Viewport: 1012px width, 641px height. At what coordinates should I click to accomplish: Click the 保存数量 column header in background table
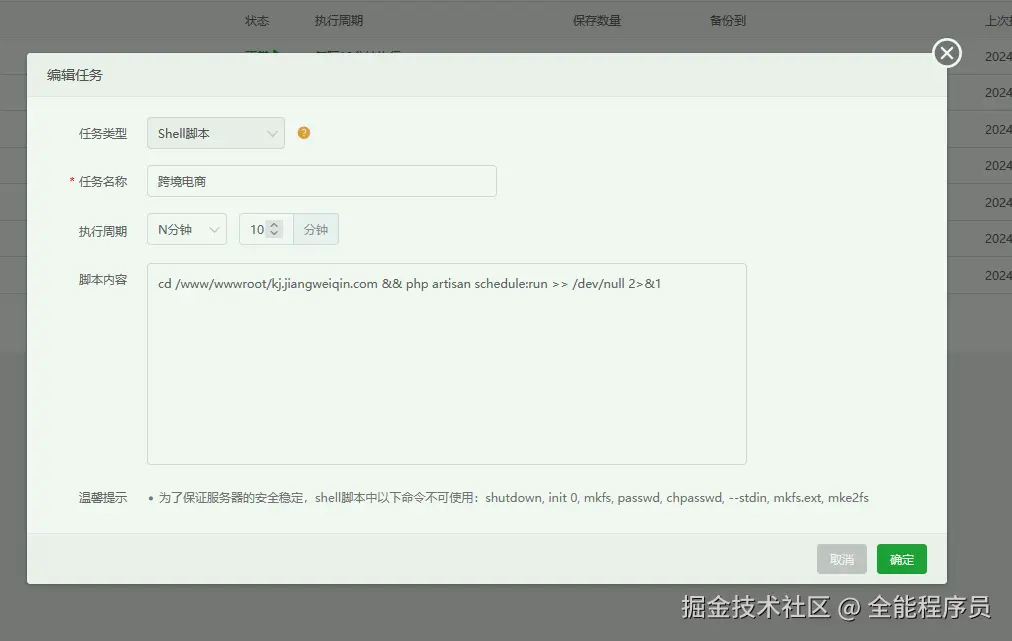[x=597, y=21]
